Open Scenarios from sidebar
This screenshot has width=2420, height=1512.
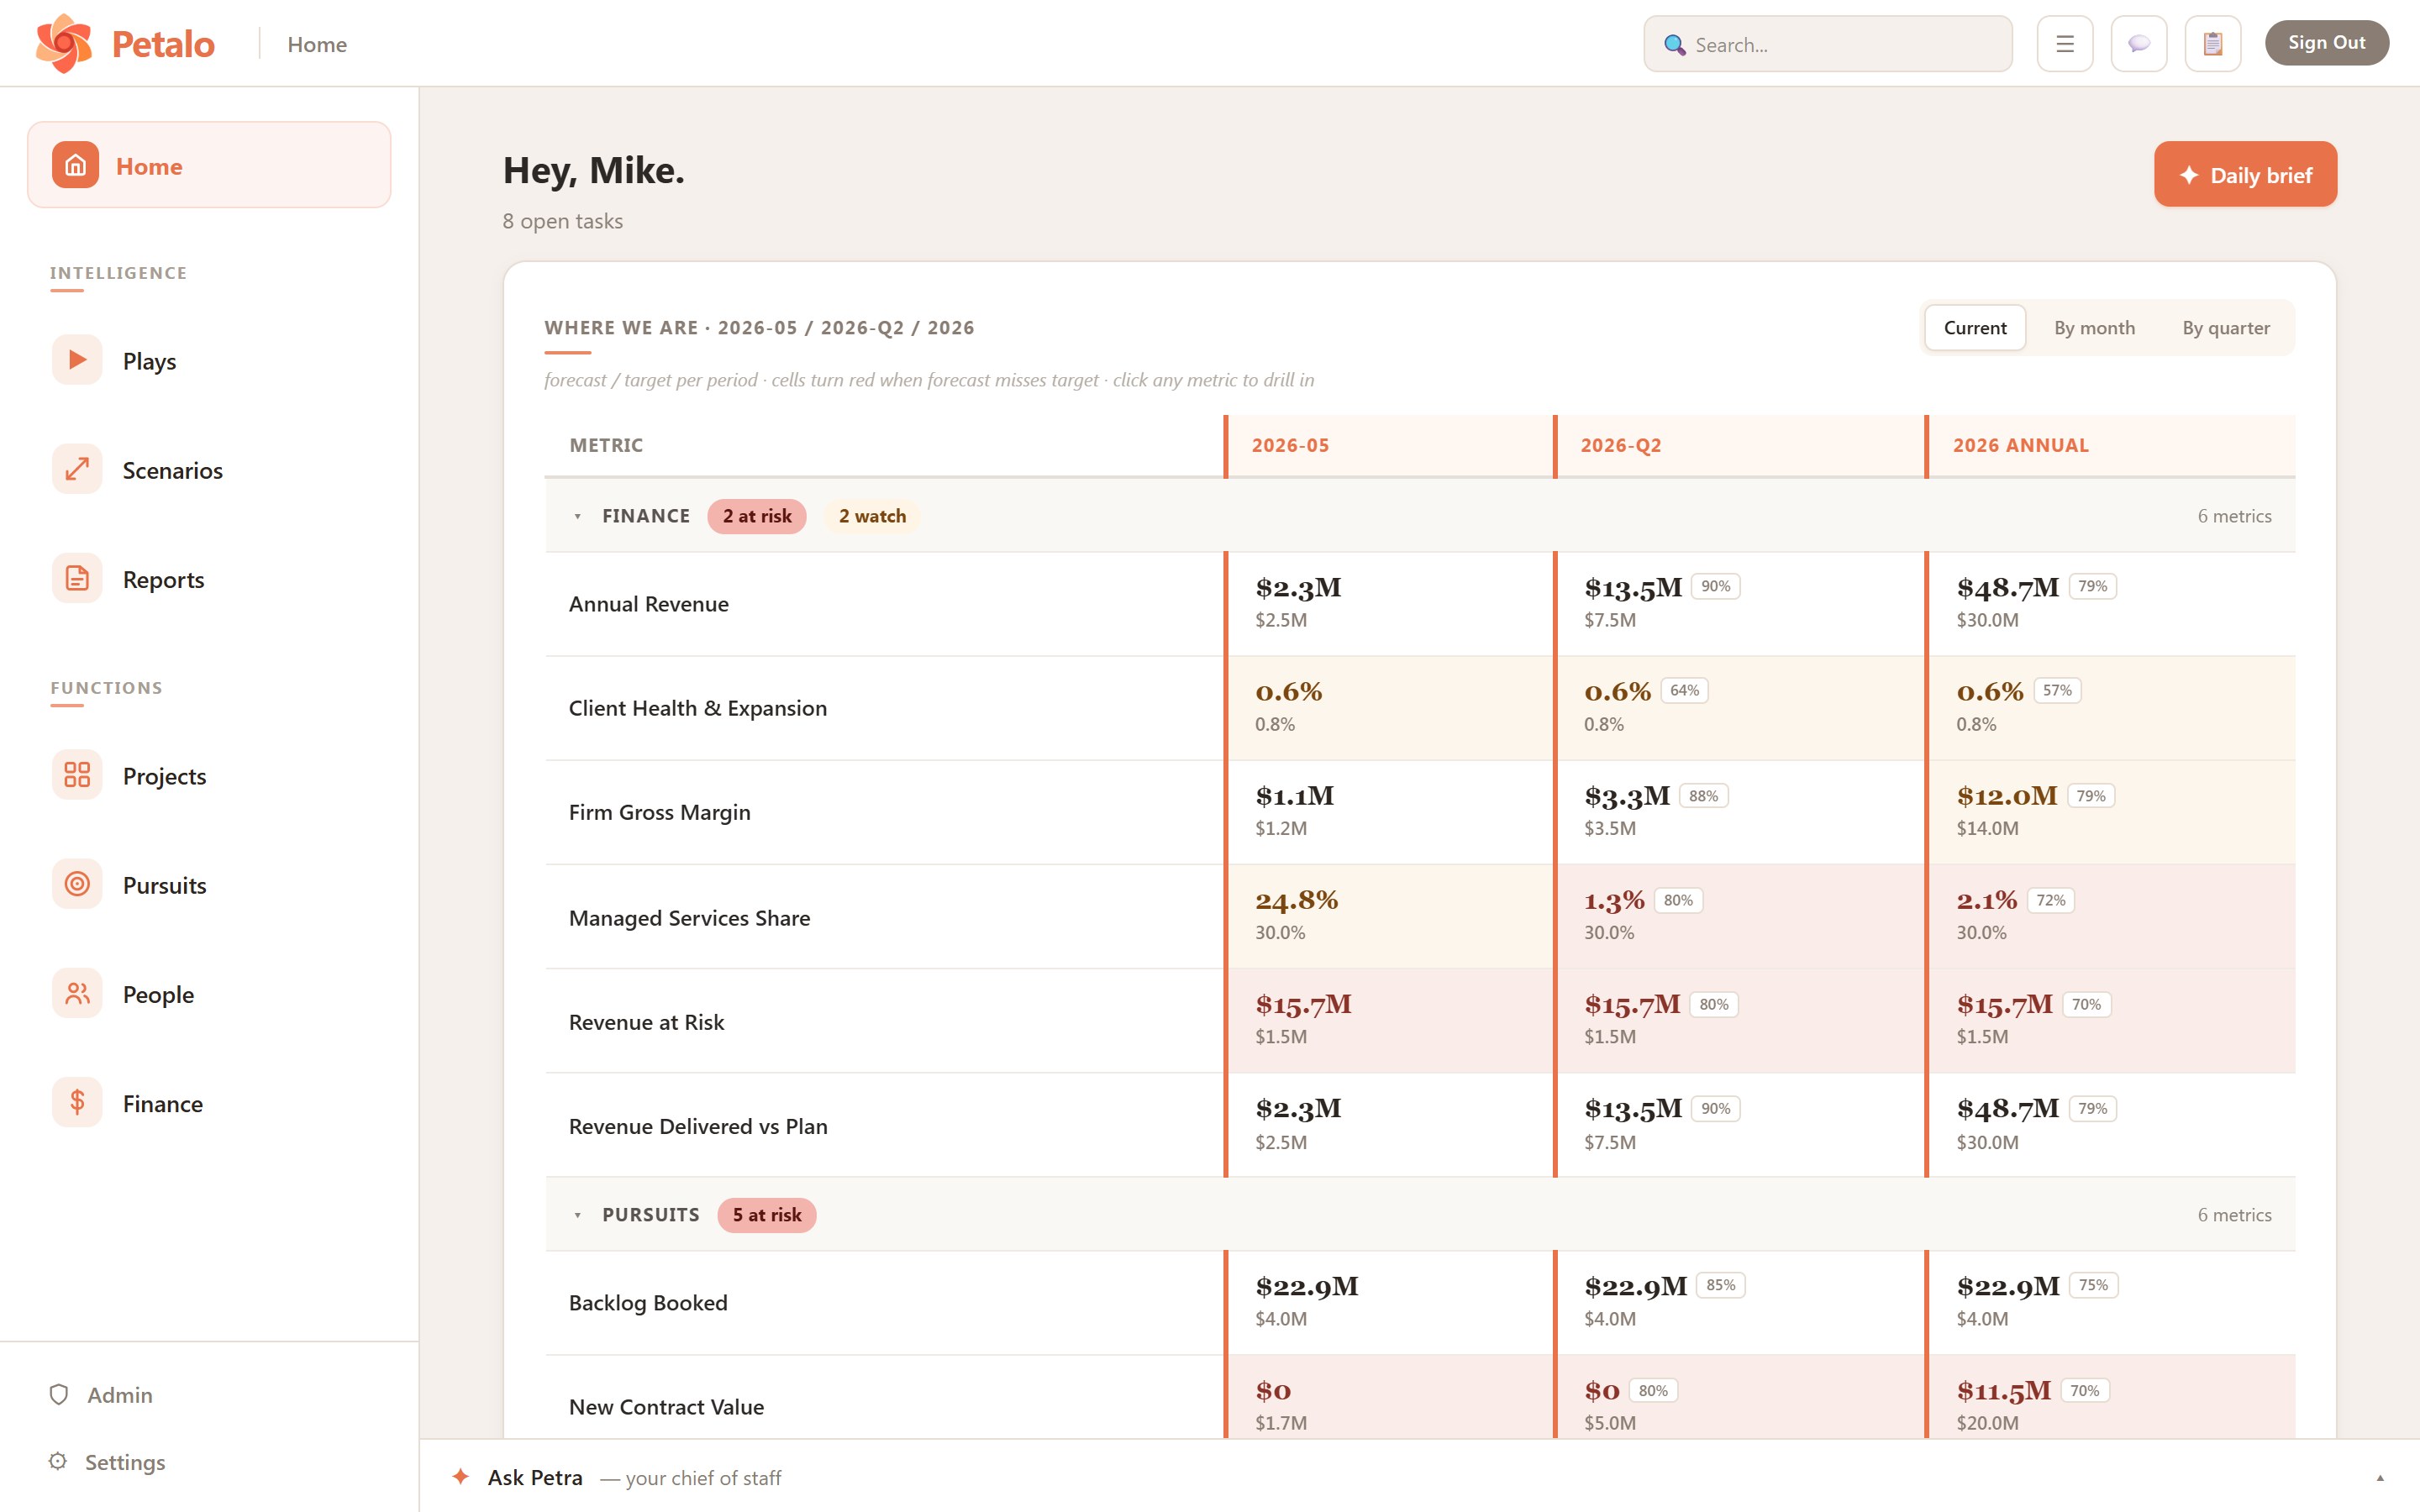pos(173,470)
